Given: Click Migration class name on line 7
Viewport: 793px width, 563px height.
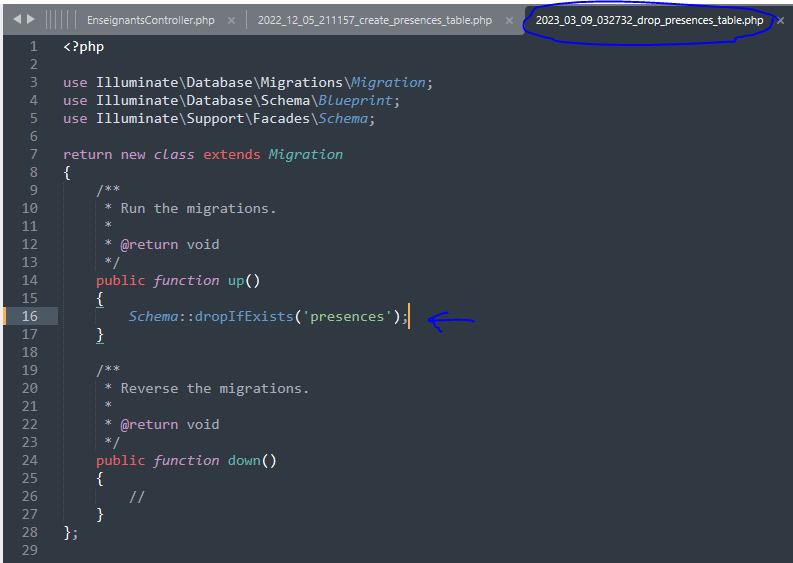Looking at the screenshot, I should tap(305, 154).
